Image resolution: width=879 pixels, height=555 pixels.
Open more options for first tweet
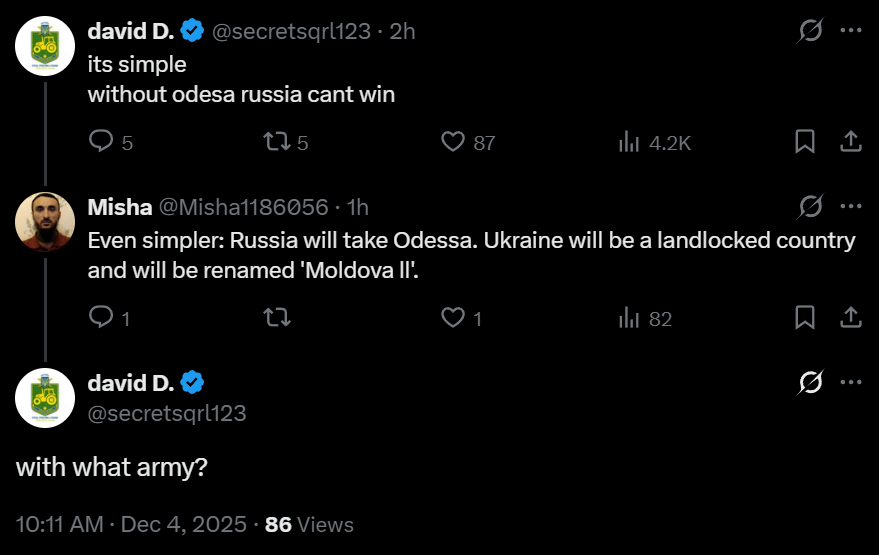[851, 30]
